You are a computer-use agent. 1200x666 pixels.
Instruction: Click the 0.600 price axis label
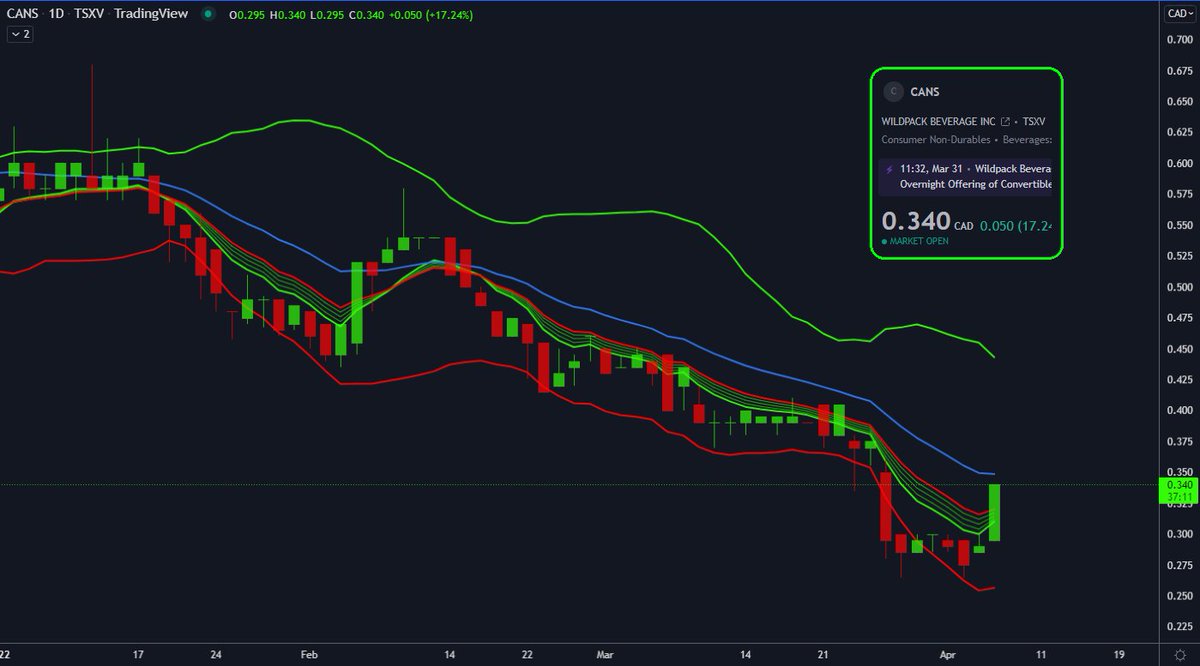[x=1178, y=163]
